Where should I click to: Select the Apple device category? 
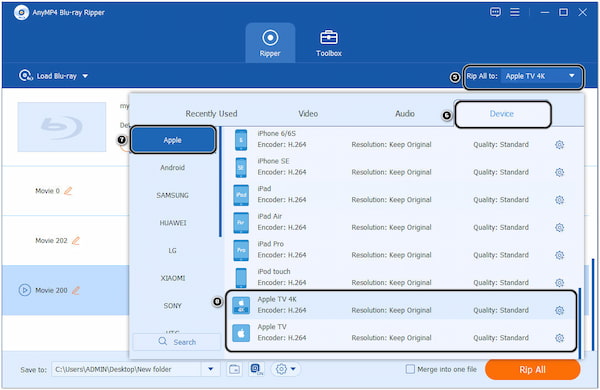pyautogui.click(x=173, y=140)
